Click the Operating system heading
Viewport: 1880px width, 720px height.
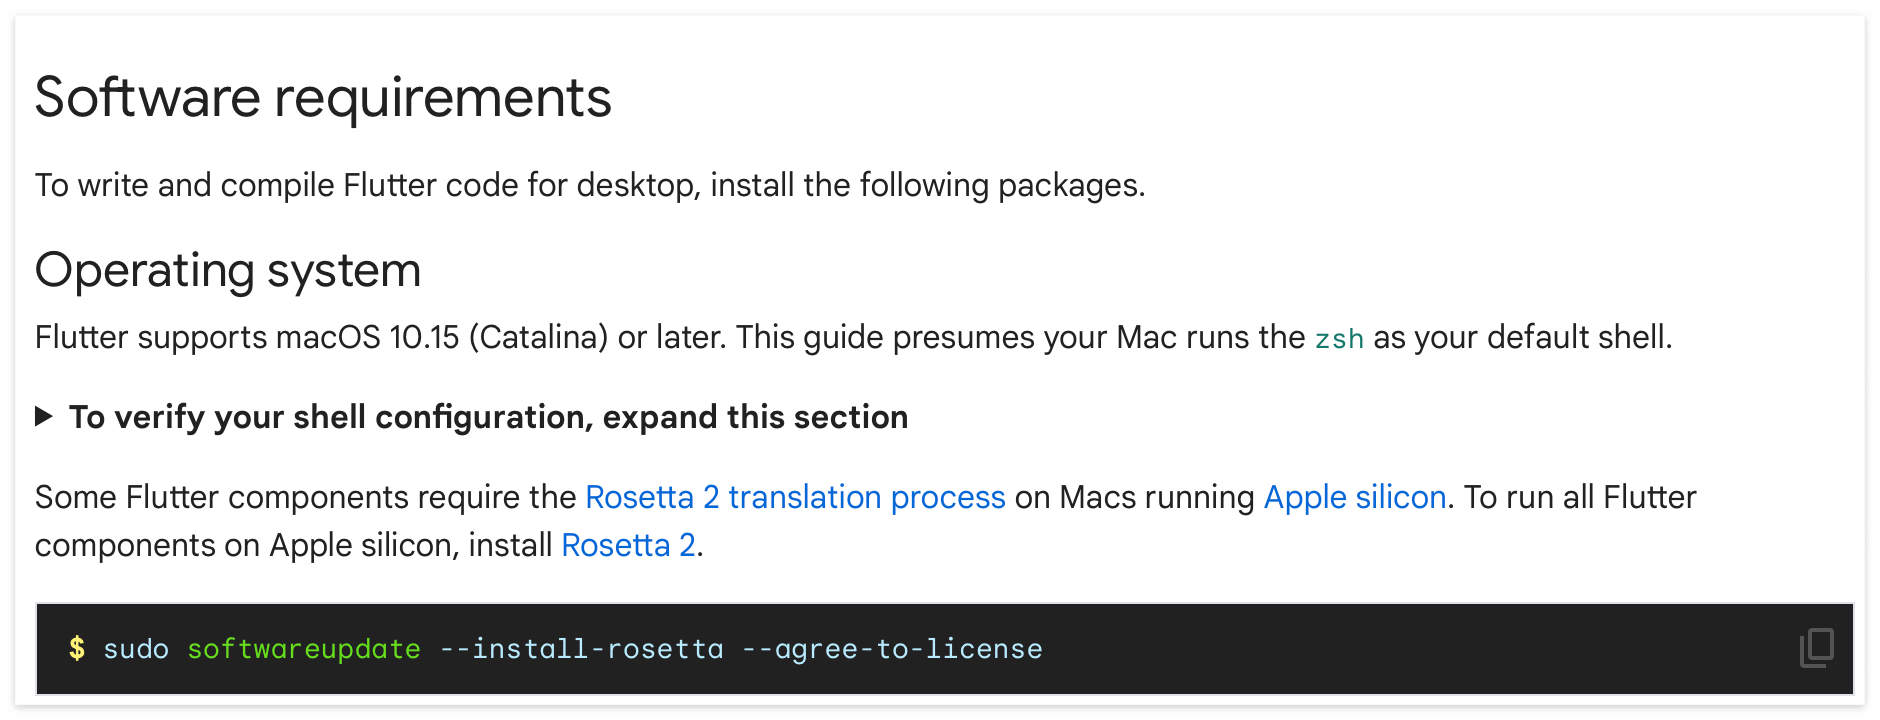[x=228, y=270]
